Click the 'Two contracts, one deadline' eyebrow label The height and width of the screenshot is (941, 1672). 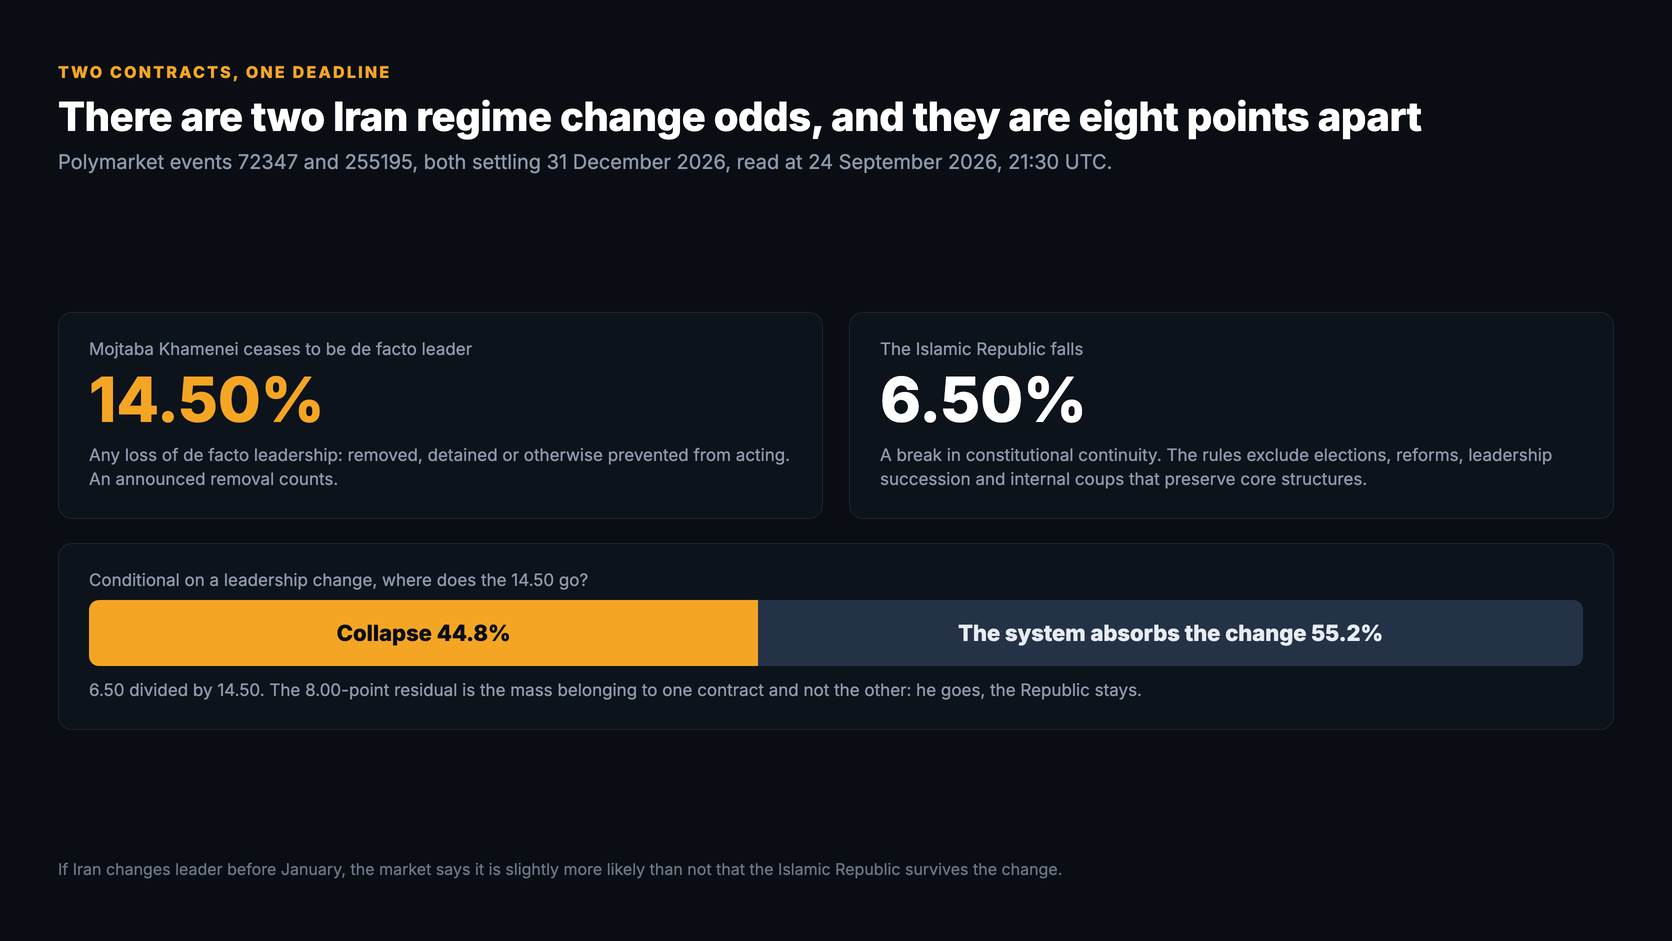click(x=224, y=72)
